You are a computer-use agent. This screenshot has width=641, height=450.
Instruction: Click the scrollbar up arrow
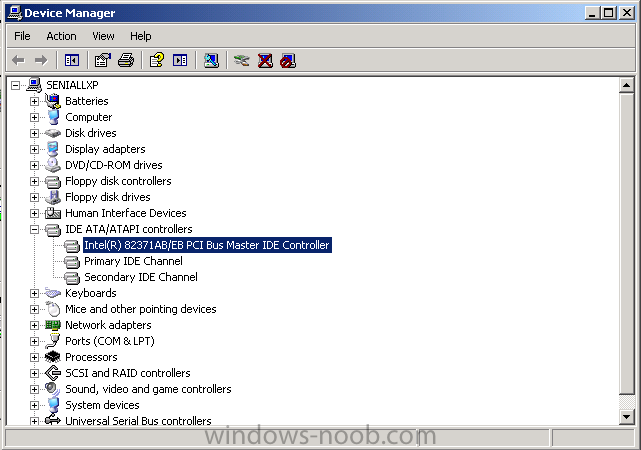tap(626, 85)
